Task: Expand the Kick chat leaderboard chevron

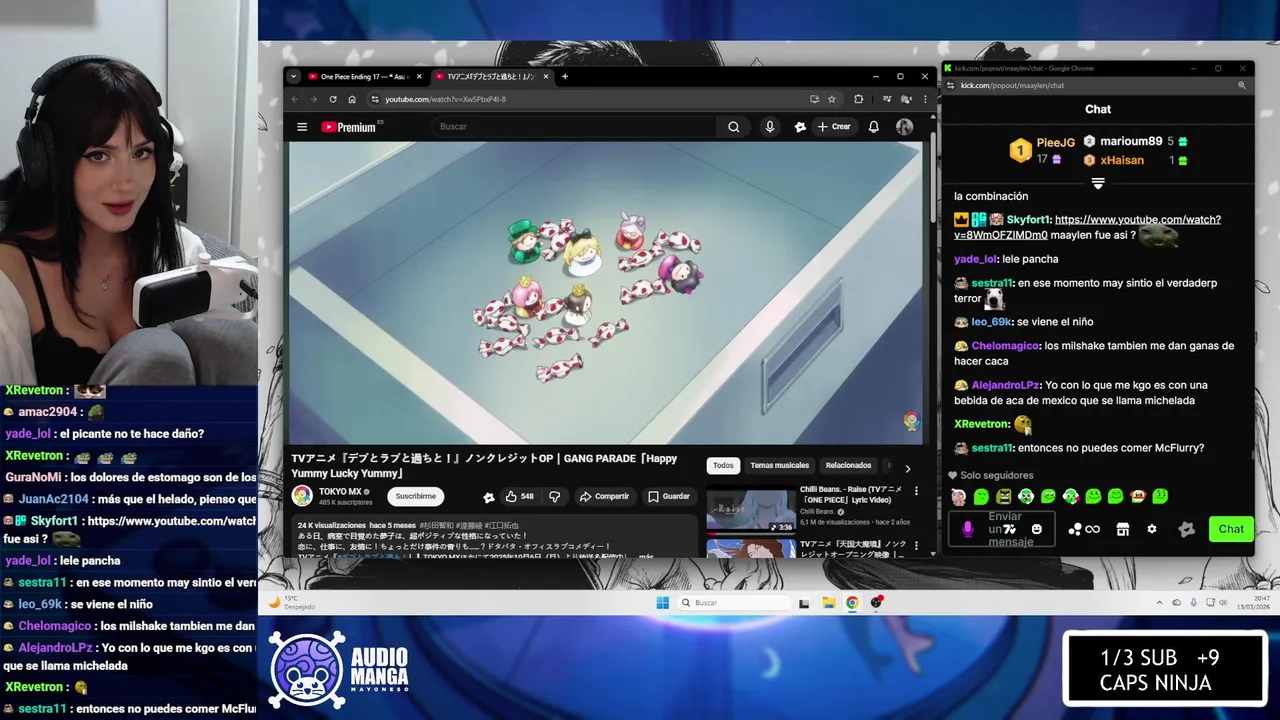Action: [1098, 183]
